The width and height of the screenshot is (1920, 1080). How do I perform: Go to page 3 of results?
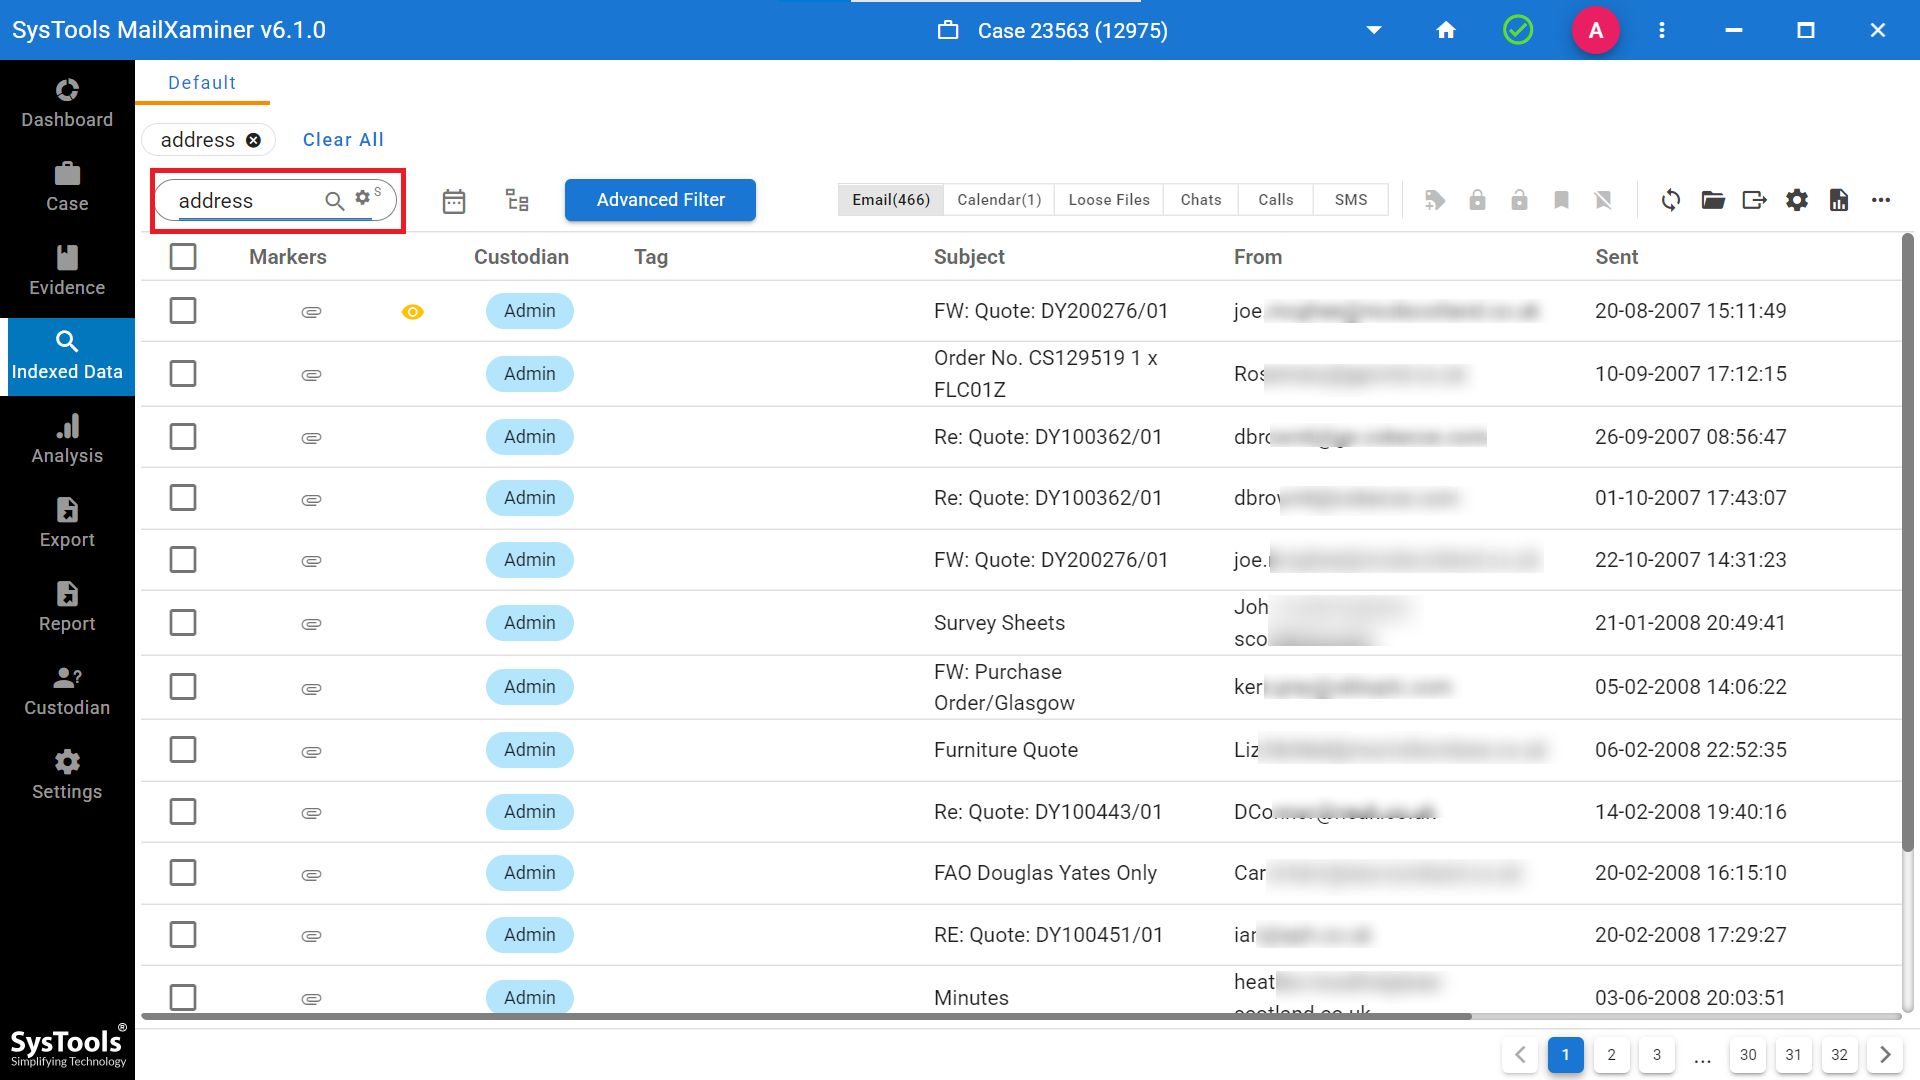pyautogui.click(x=1657, y=1055)
